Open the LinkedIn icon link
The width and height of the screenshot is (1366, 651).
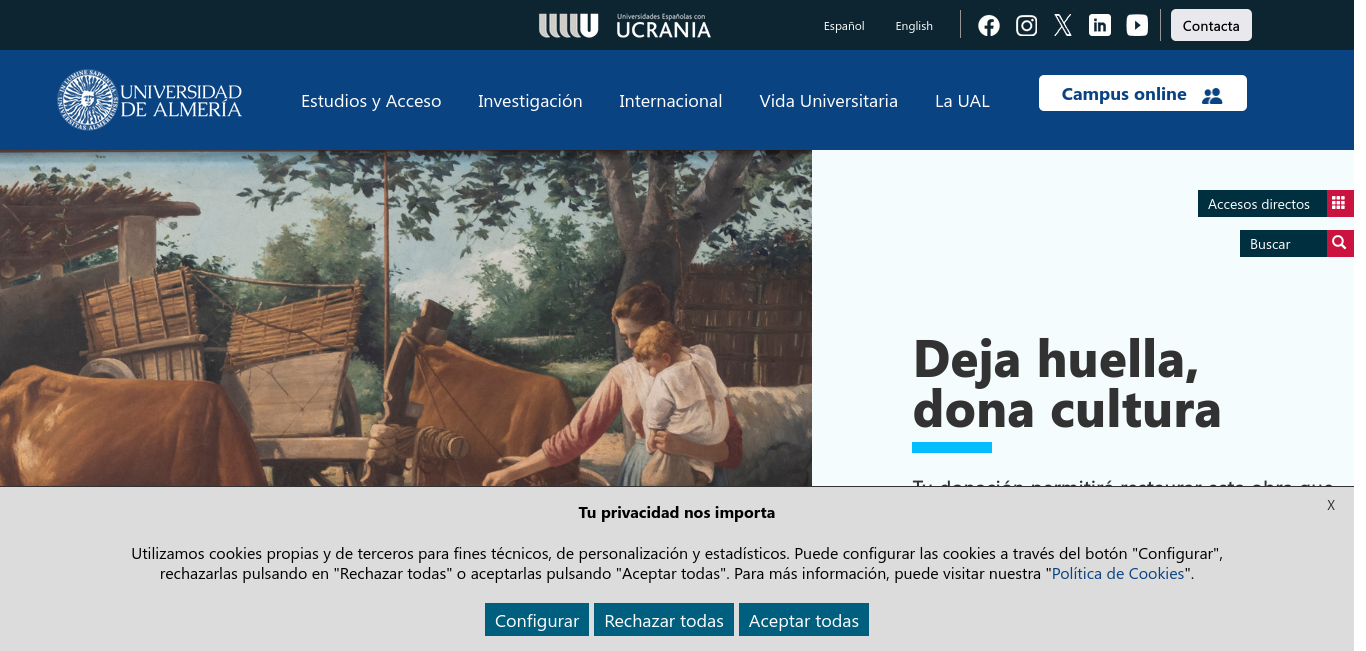(x=1100, y=26)
